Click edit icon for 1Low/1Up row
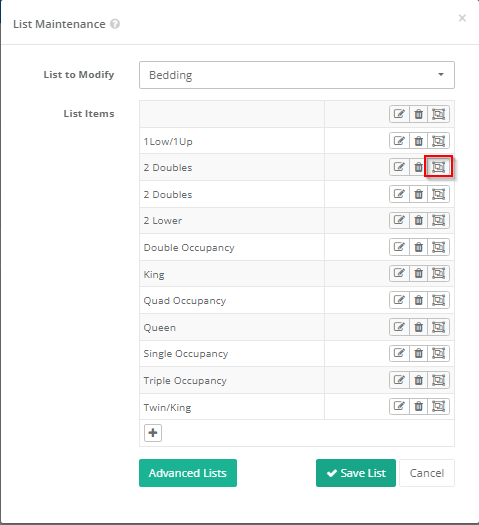The width and height of the screenshot is (479, 525). (x=399, y=141)
